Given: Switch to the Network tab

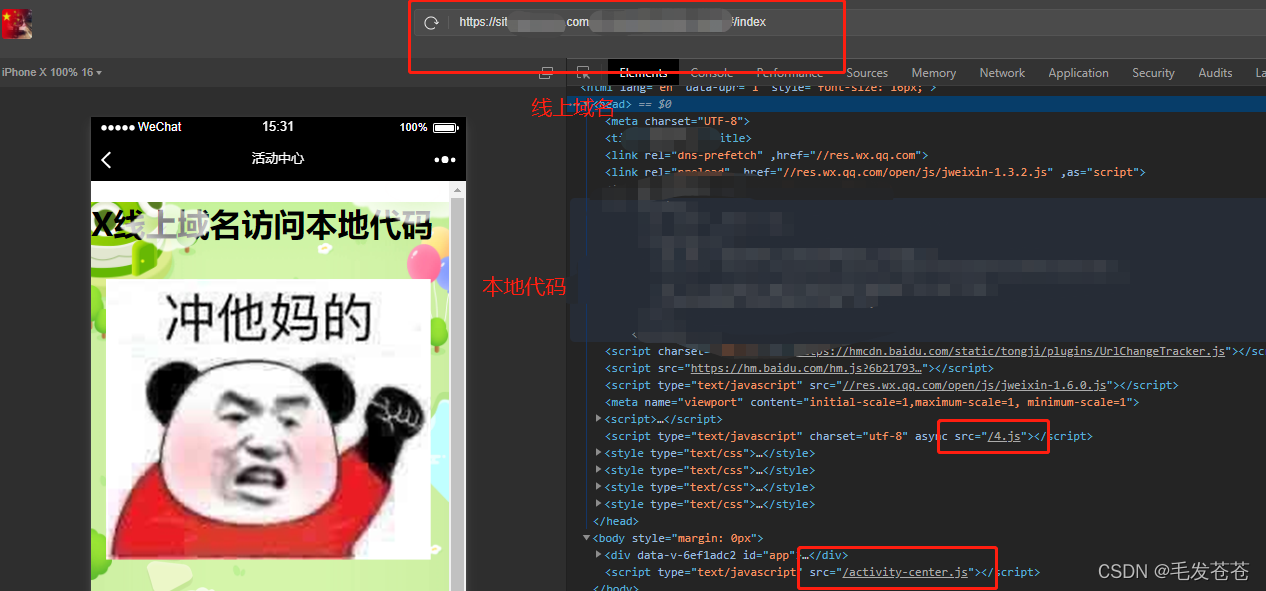Looking at the screenshot, I should click(x=1002, y=73).
